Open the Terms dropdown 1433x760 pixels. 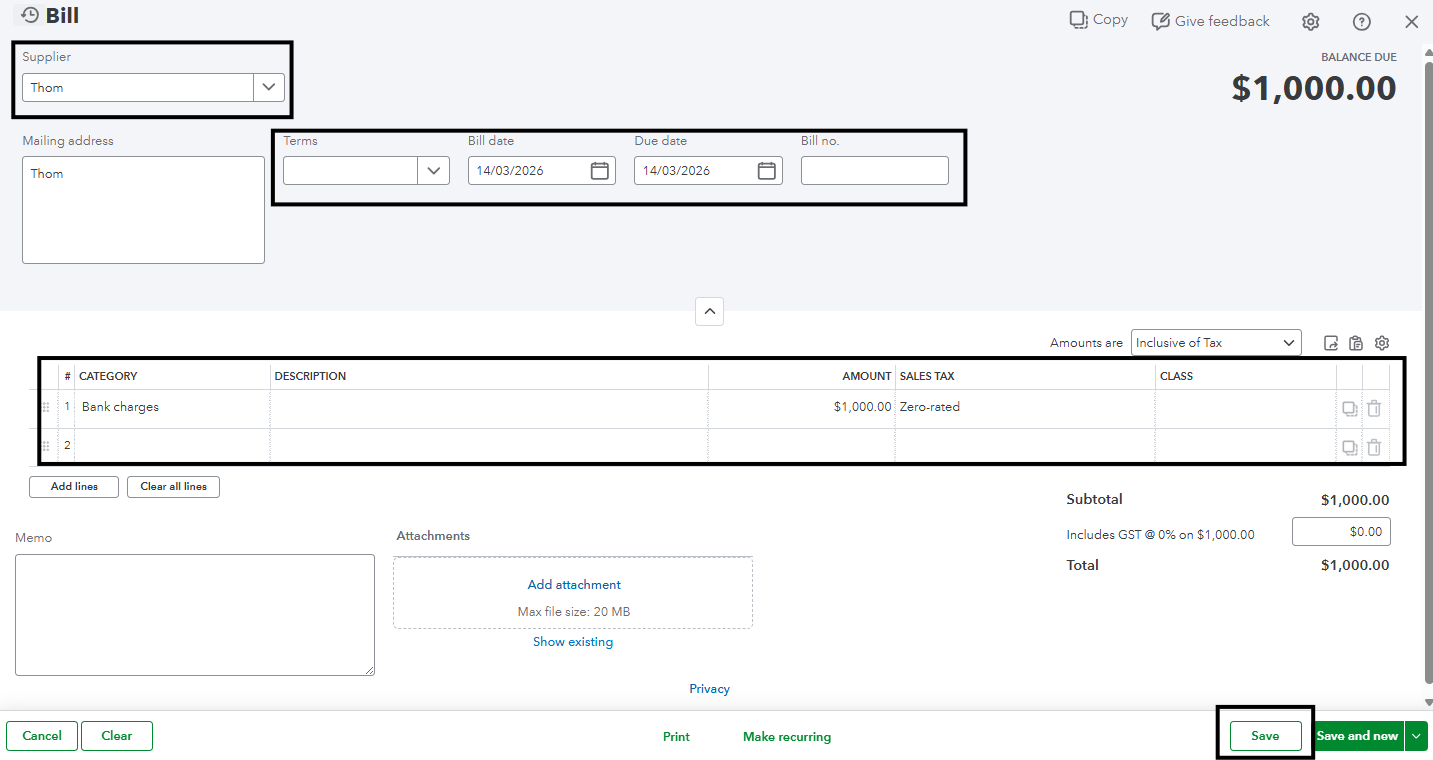tap(433, 171)
